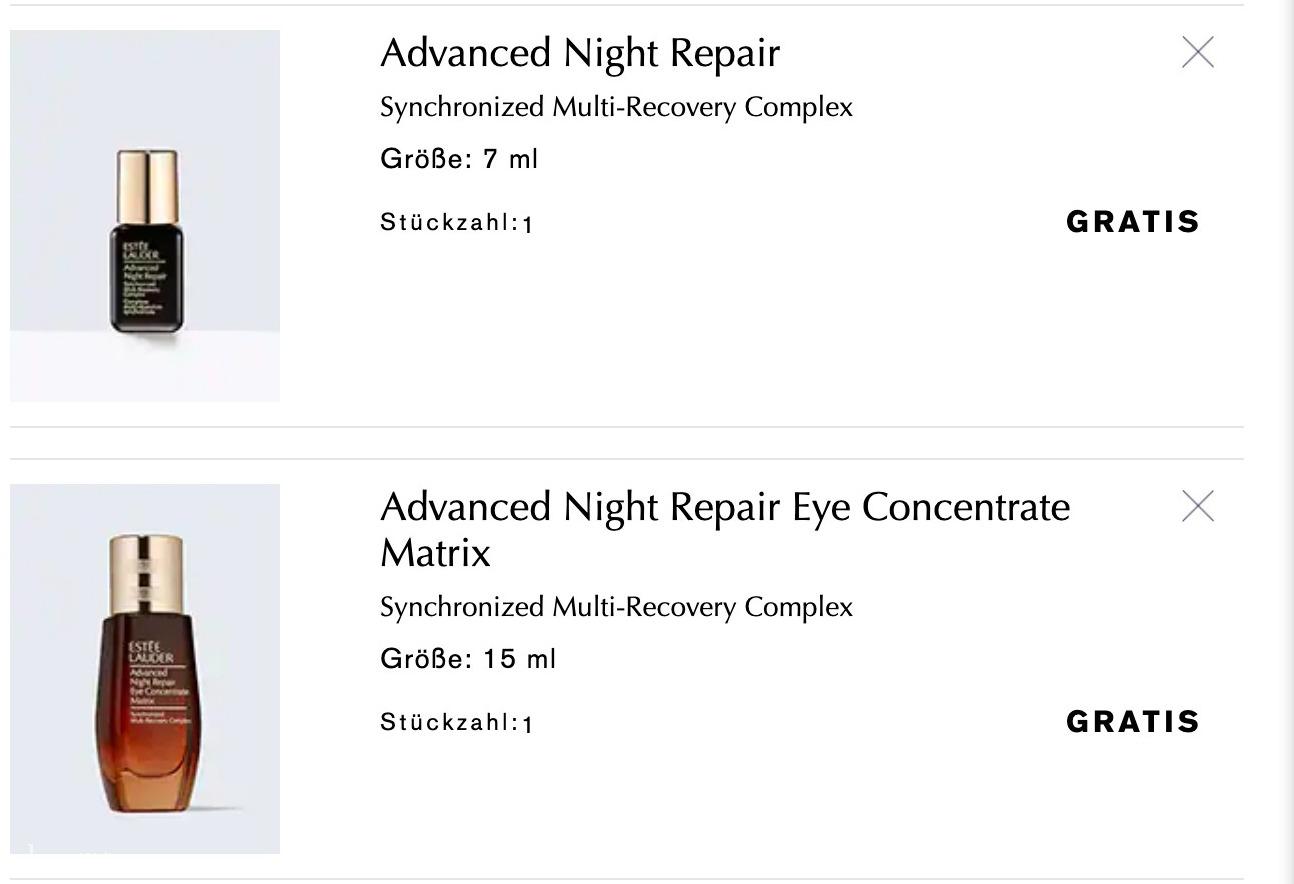Open the amber Eye Concentrate Matrix bottle thumbnail

[x=145, y=669]
